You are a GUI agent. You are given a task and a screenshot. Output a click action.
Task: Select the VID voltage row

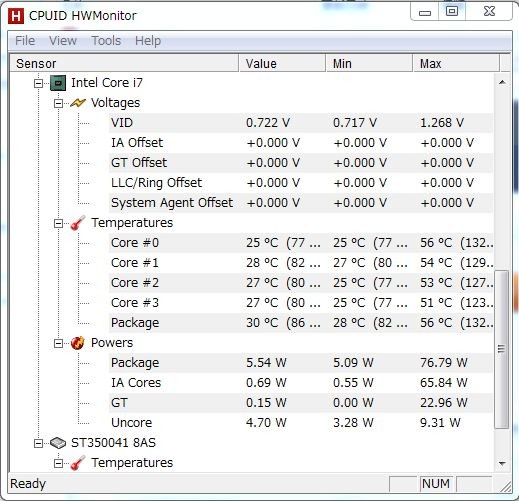(301, 123)
